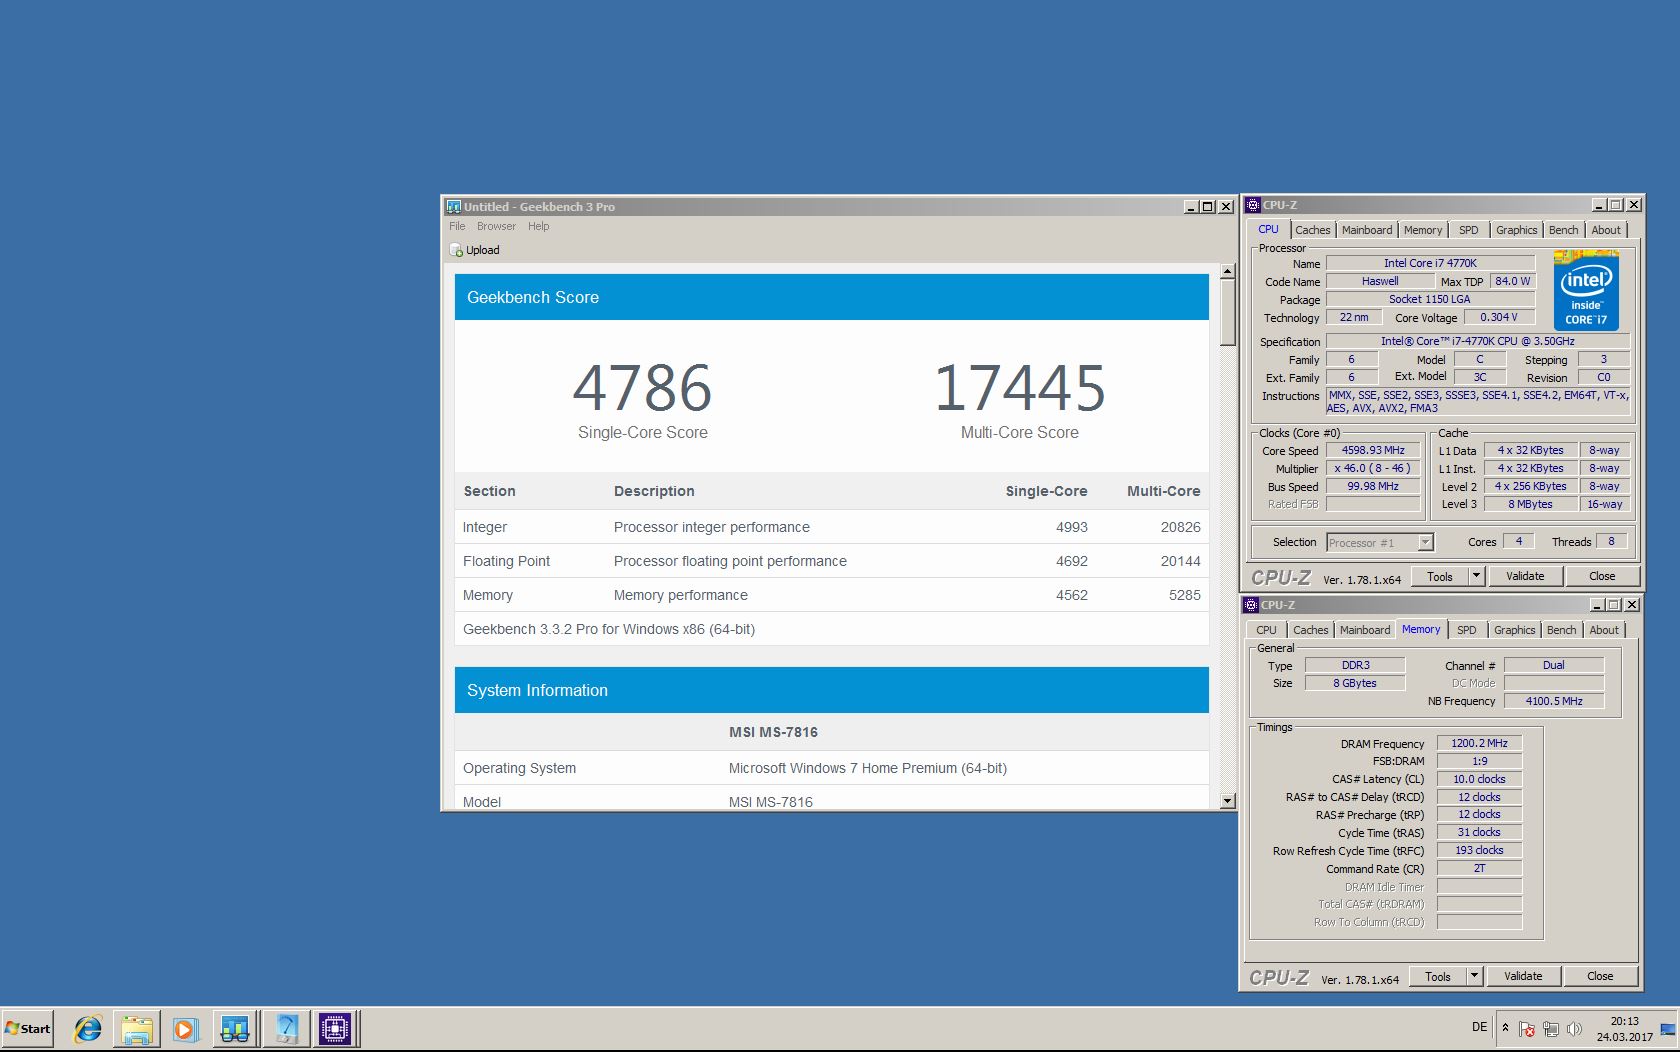Click the Intel Core i7 4770K name field

(1430, 263)
